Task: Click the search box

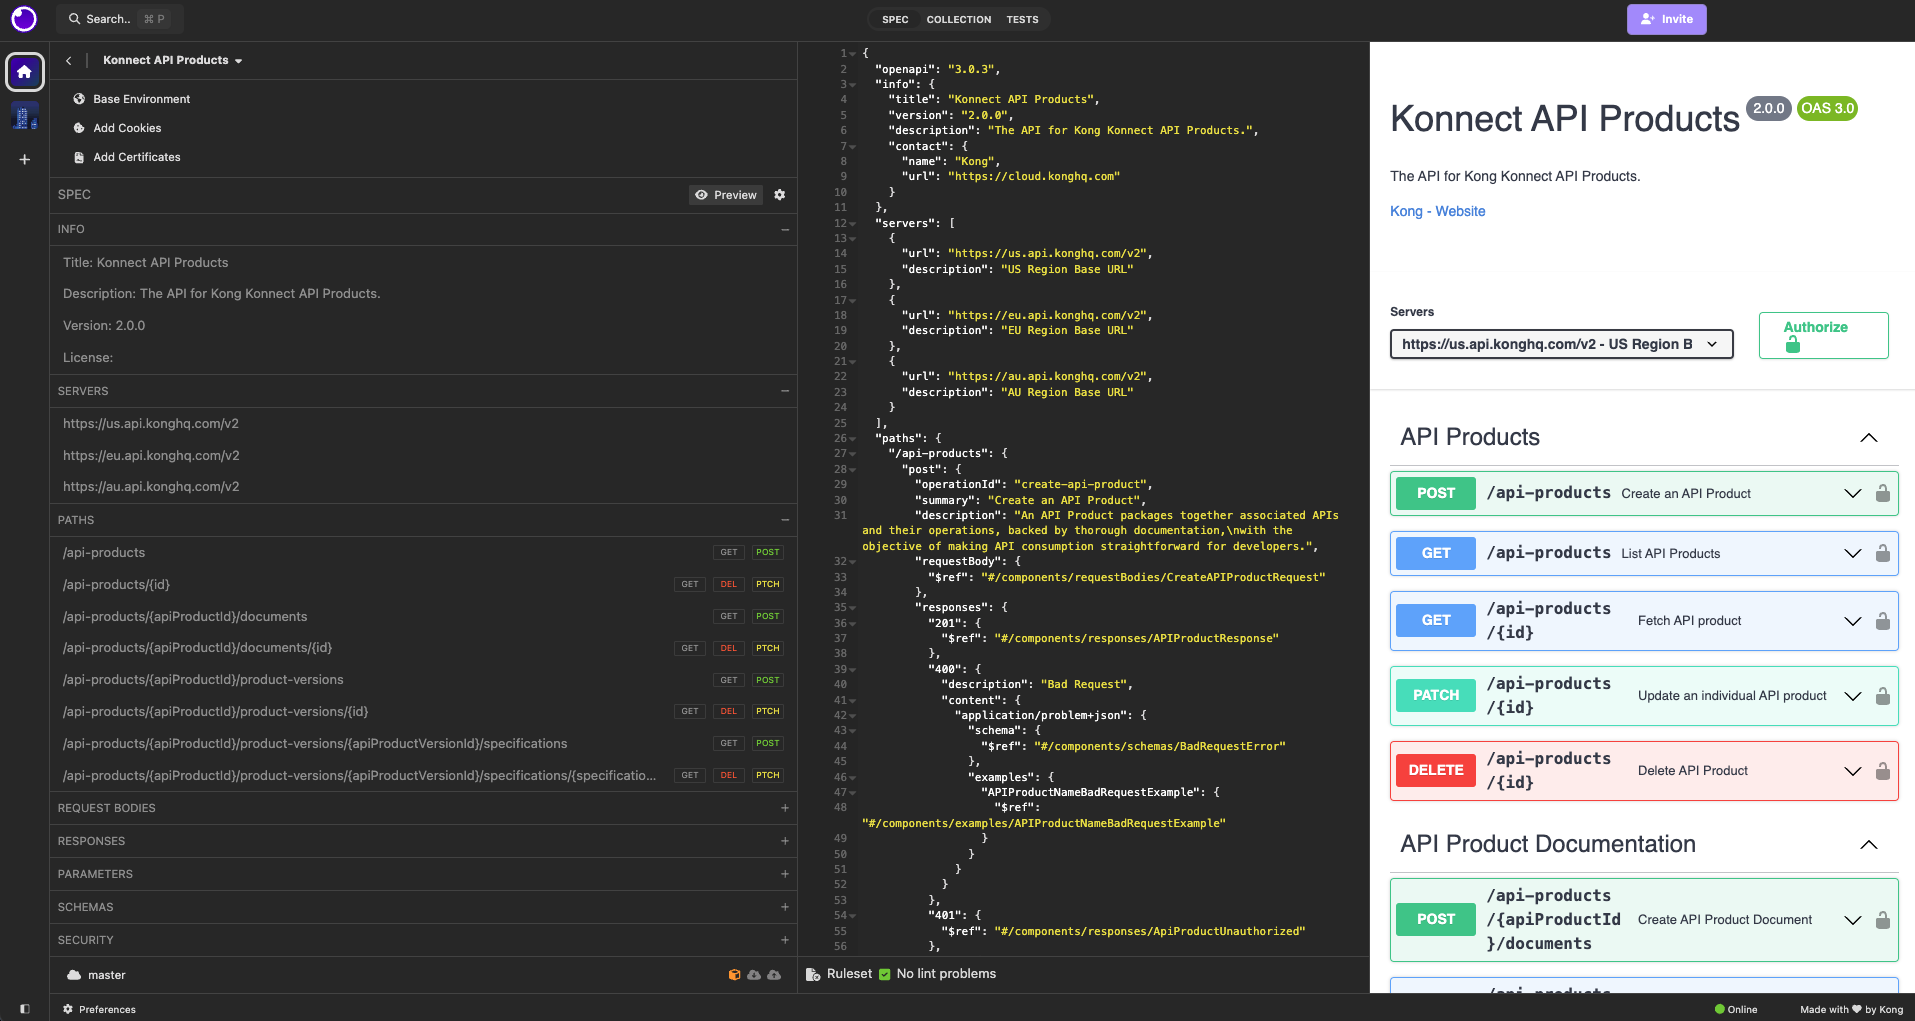Action: click(x=120, y=19)
